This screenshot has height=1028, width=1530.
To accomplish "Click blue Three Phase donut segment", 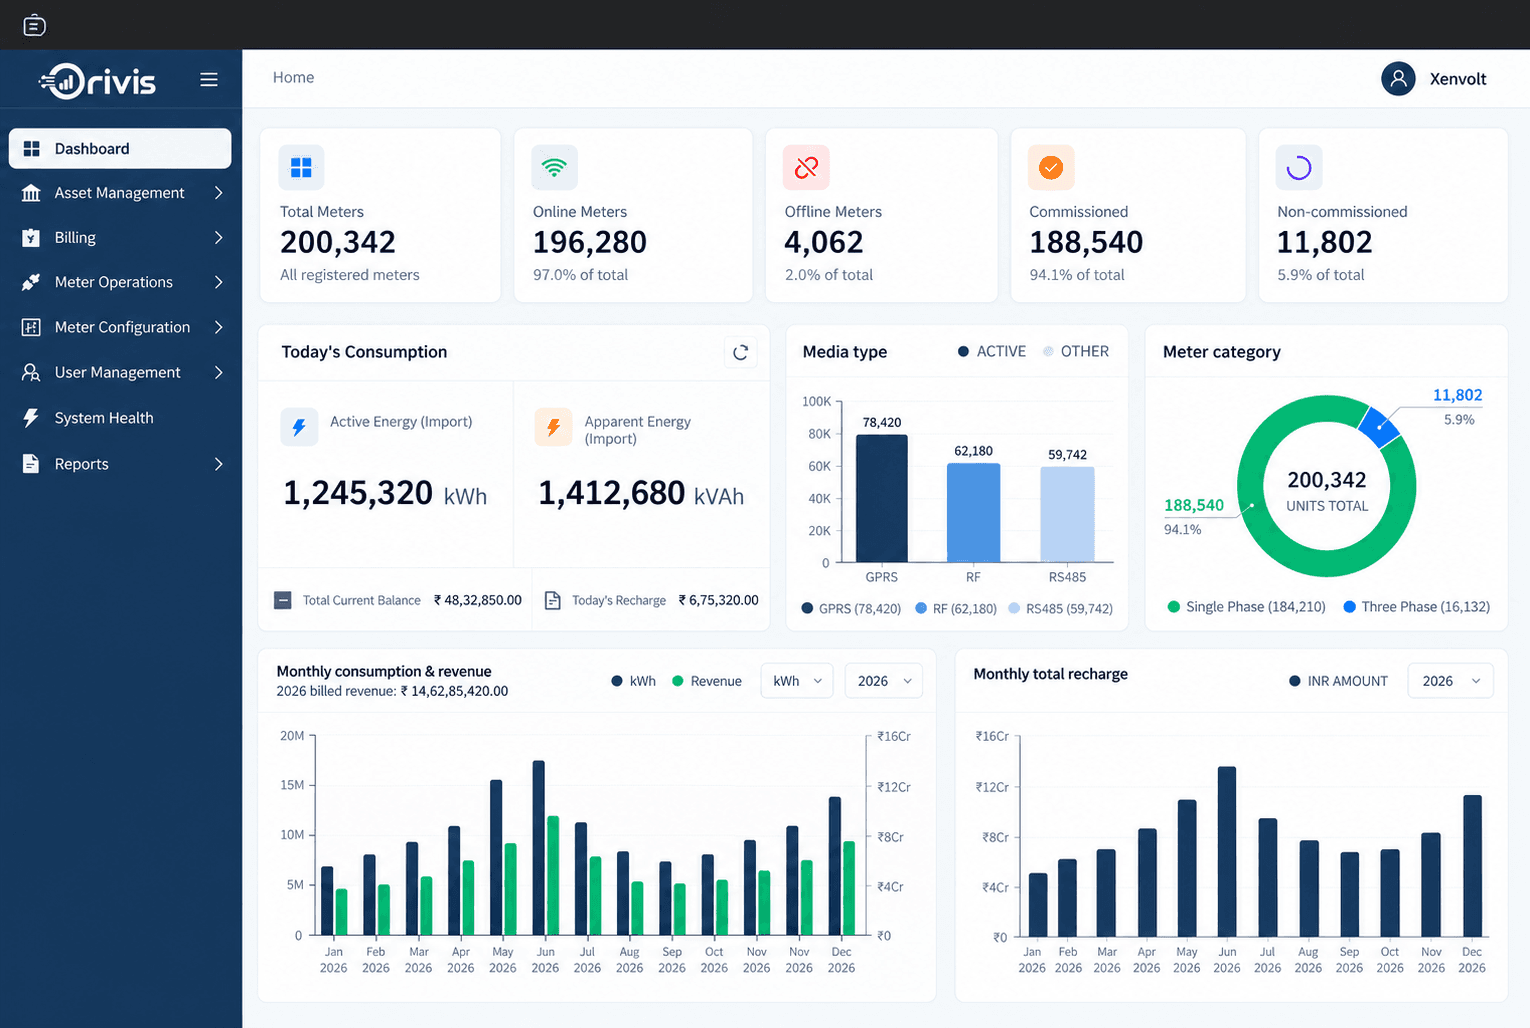I will (1380, 426).
